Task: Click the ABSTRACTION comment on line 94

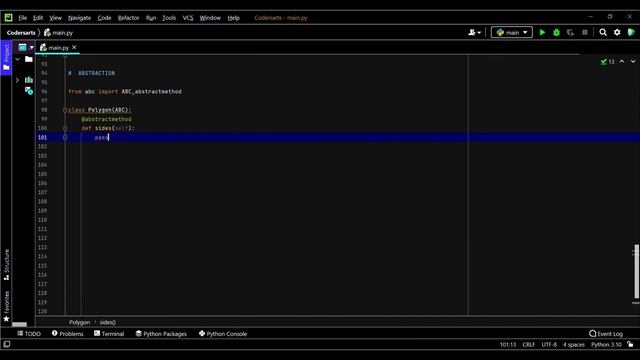Action: point(92,73)
